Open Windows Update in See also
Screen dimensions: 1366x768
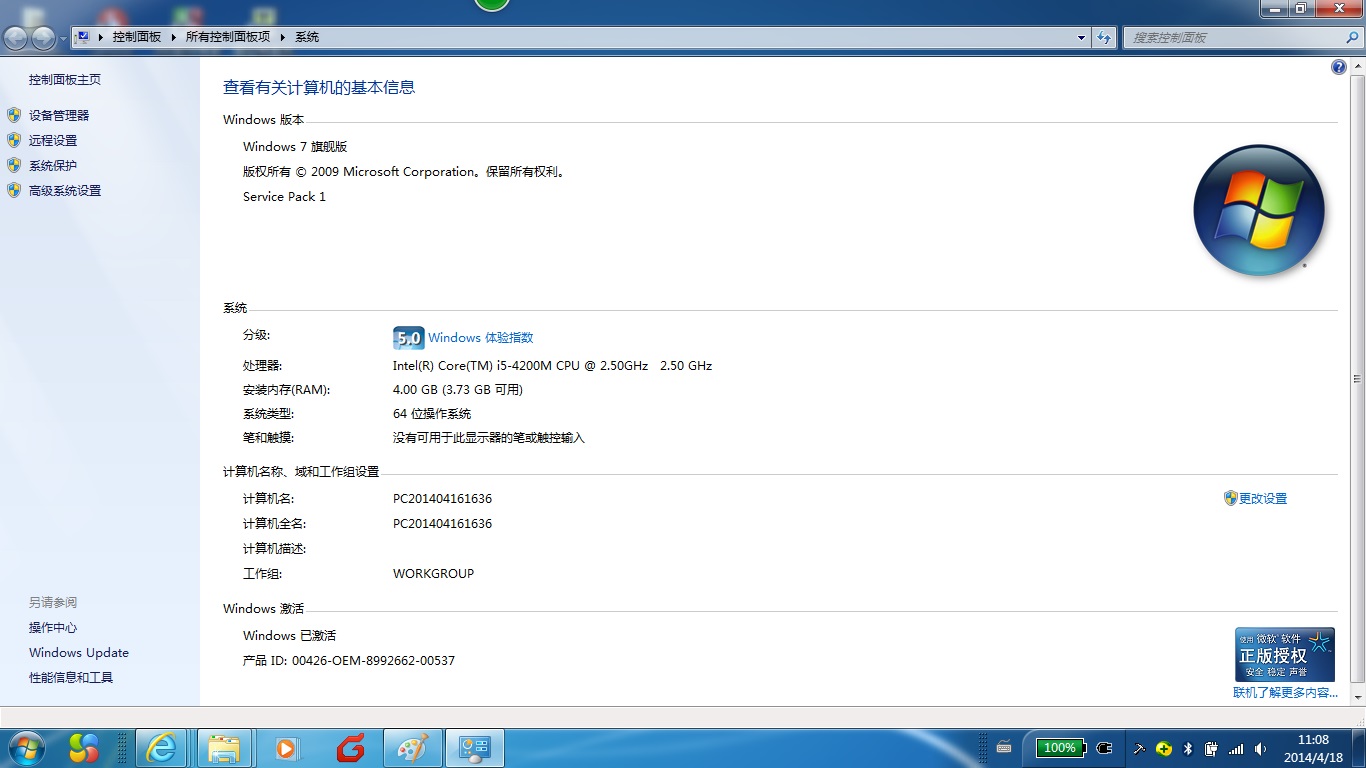pos(79,652)
